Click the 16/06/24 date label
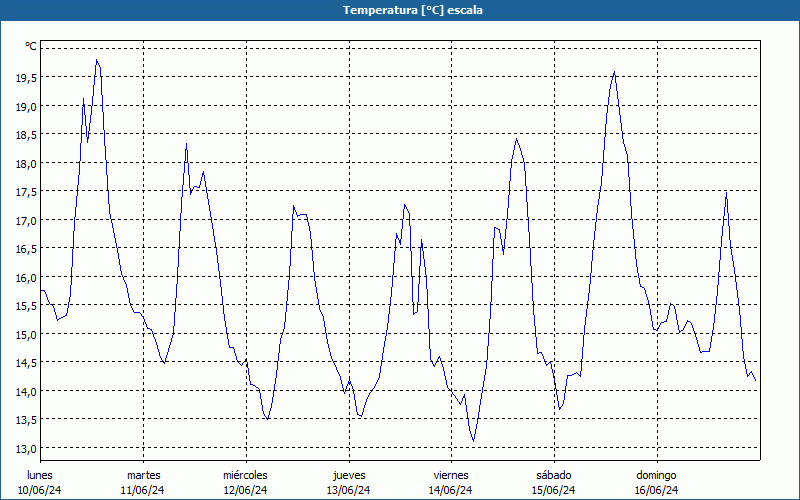 click(657, 490)
